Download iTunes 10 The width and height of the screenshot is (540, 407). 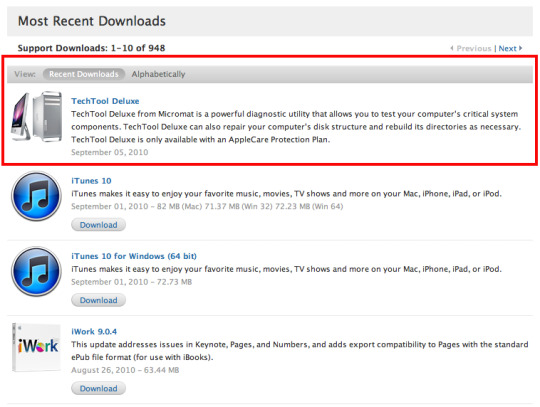[98, 225]
